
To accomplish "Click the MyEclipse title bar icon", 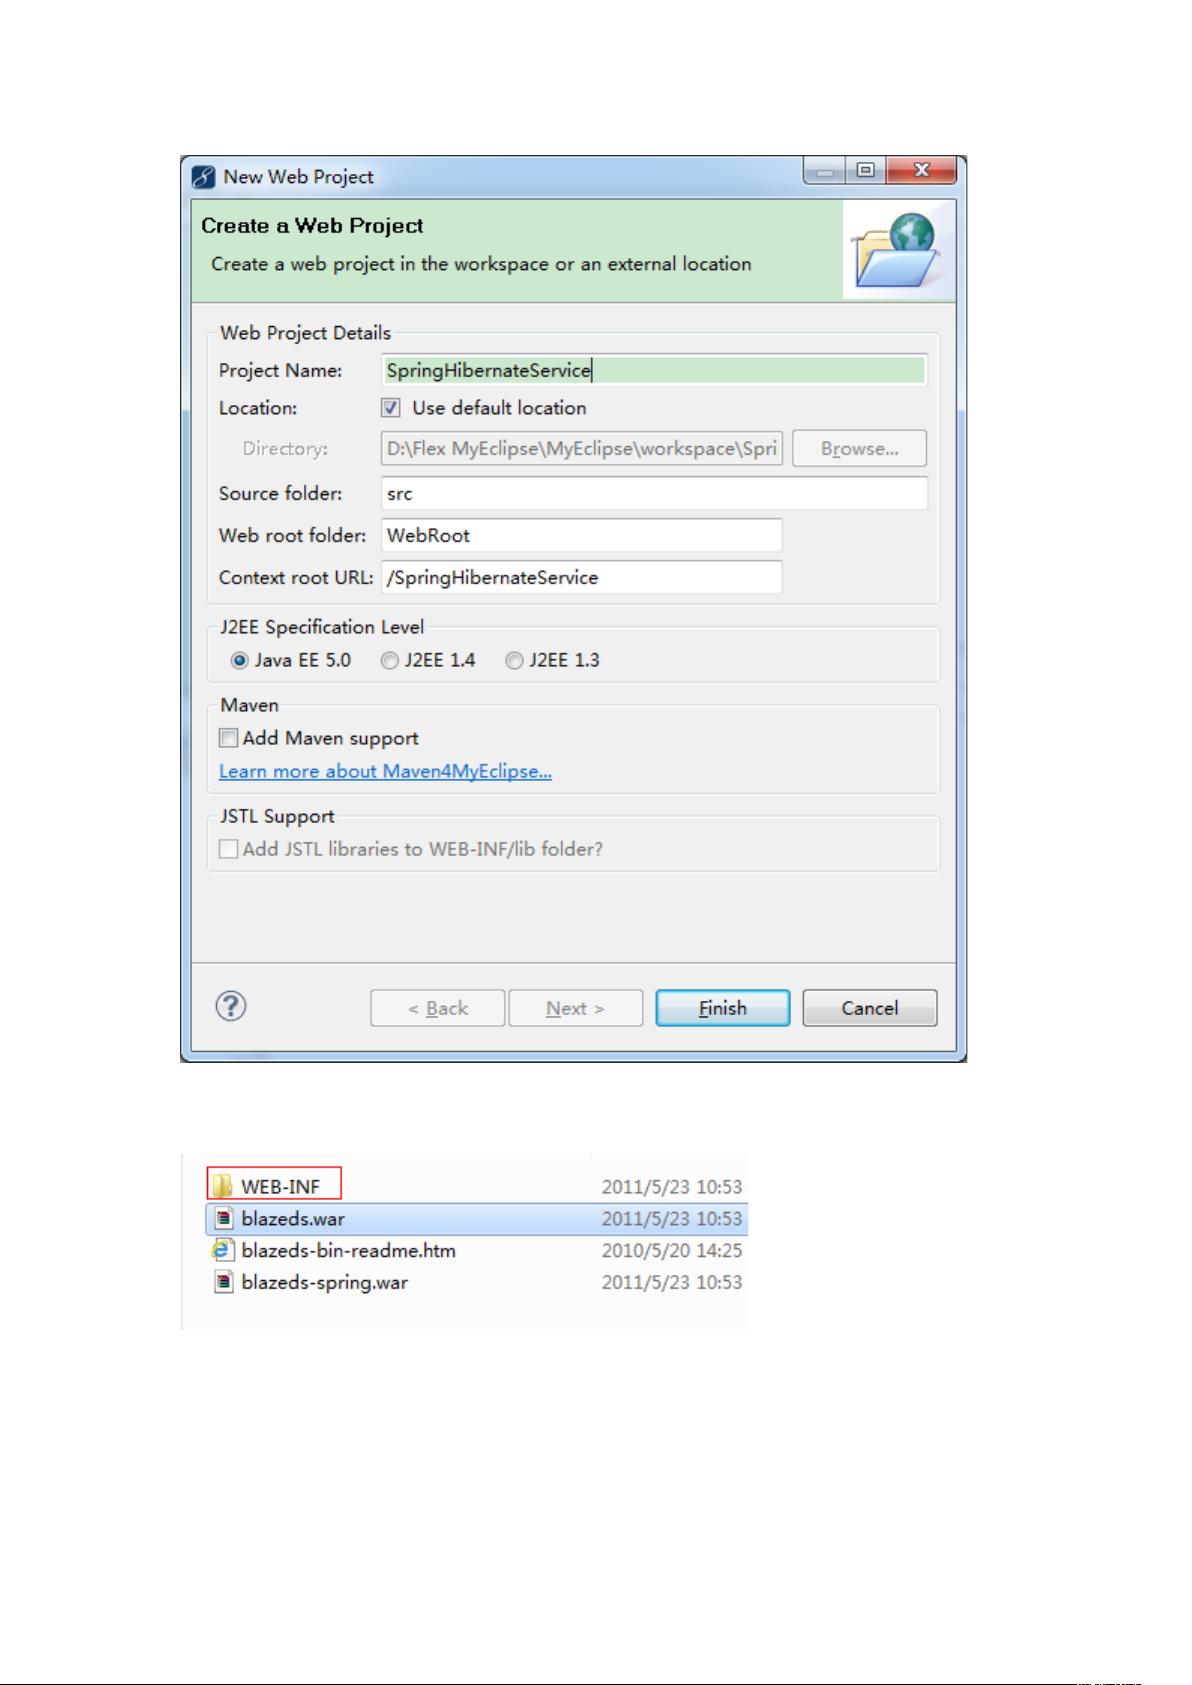I will (204, 177).
